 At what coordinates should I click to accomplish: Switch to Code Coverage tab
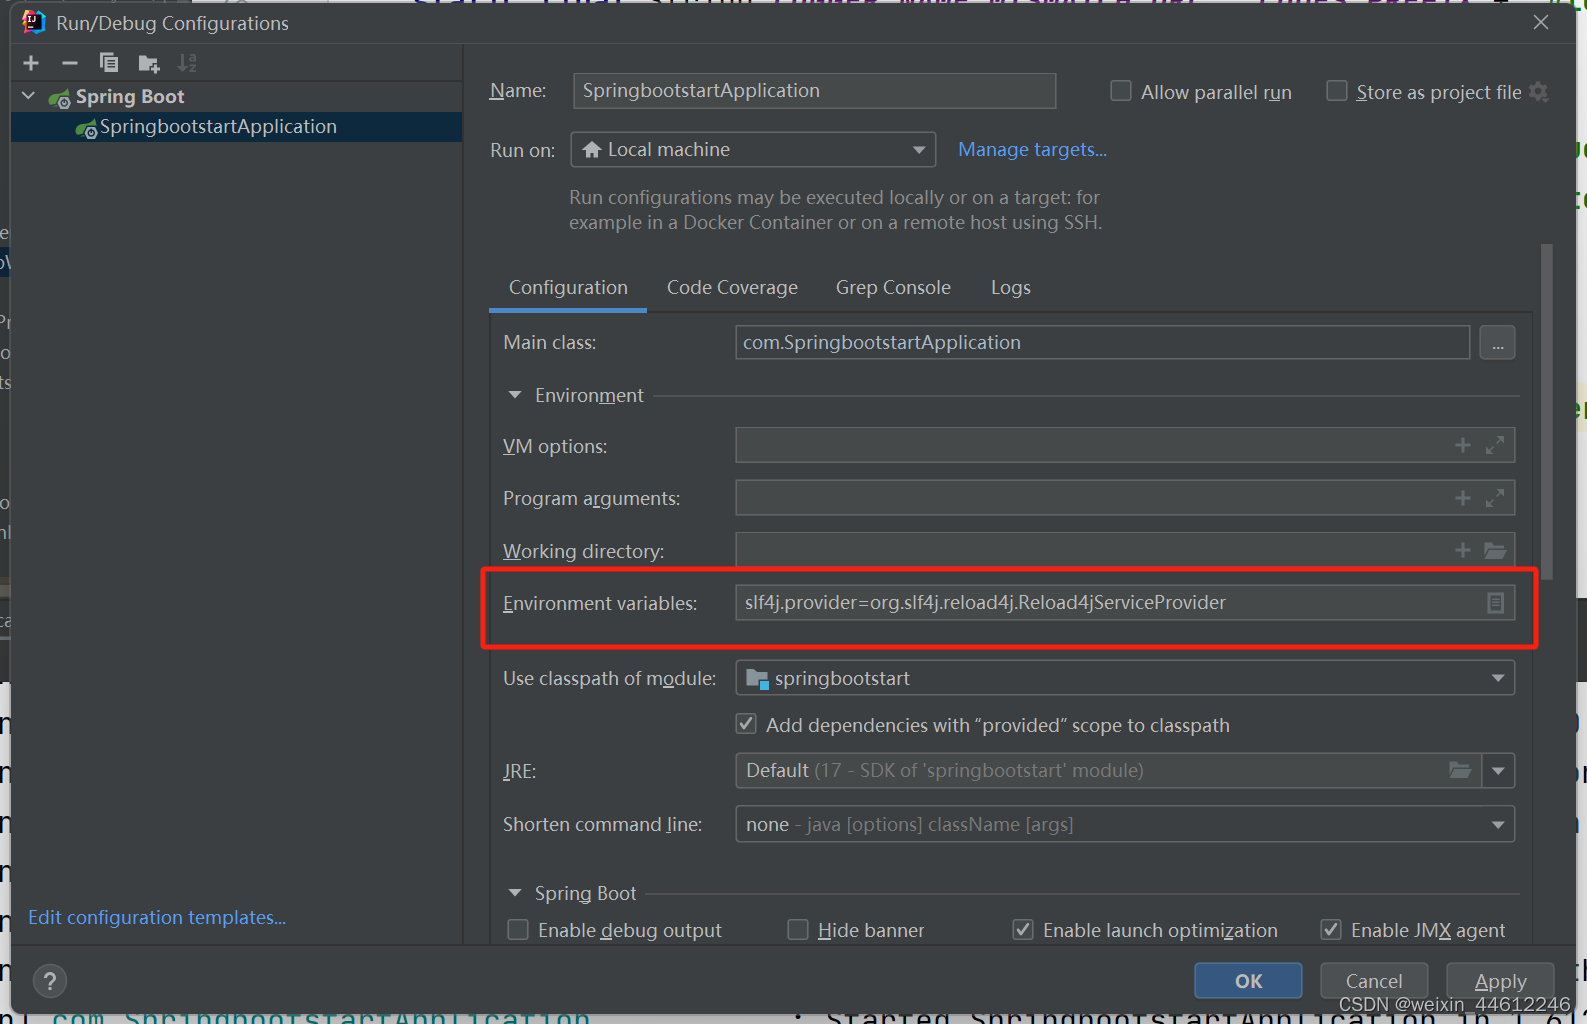(732, 288)
